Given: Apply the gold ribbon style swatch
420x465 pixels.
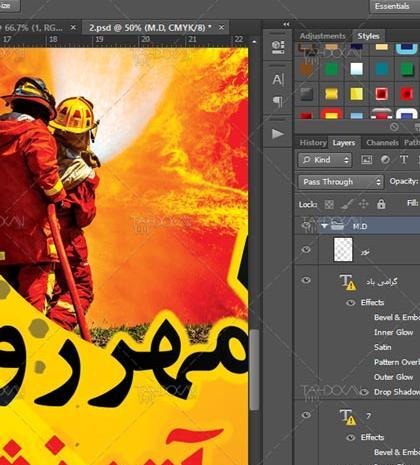Looking at the screenshot, I should coord(331,94).
